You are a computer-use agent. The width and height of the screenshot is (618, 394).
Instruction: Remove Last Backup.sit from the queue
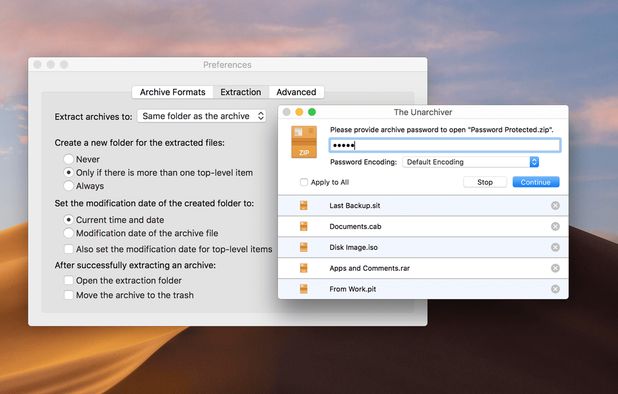coord(555,206)
